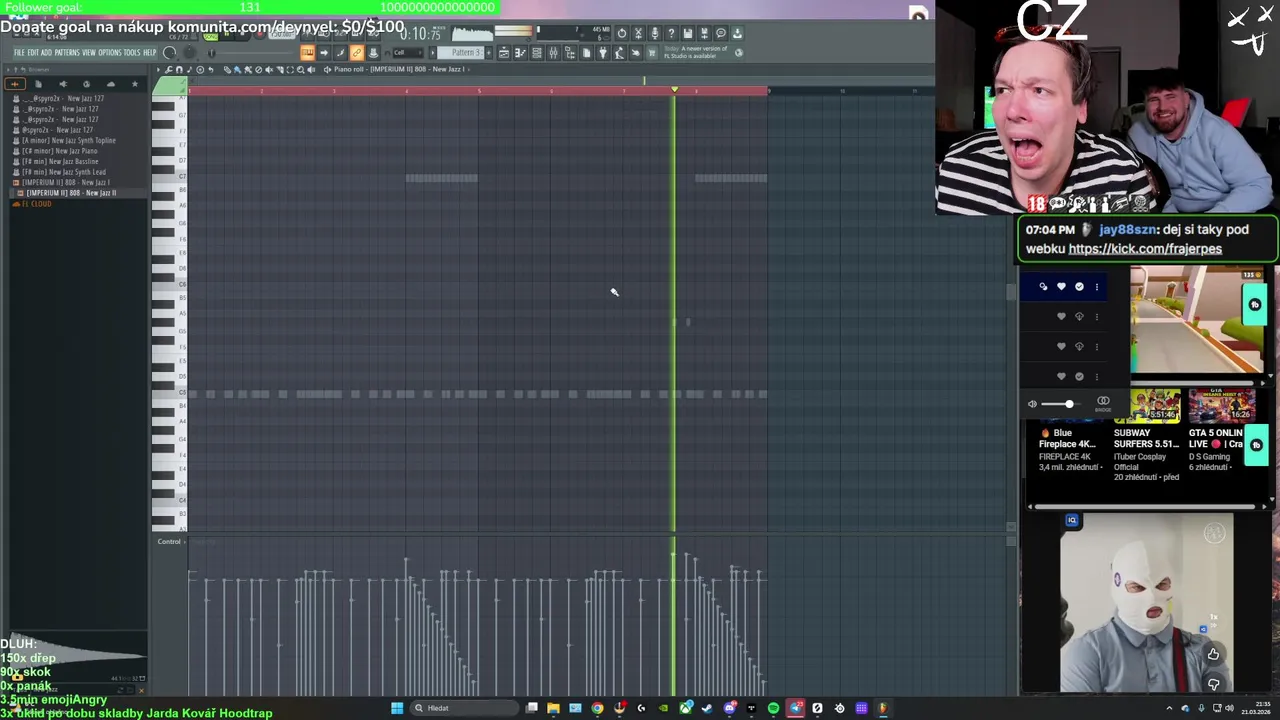Expand the piano roll options arrow menu
The width and height of the screenshot is (1280, 720).
(158, 69)
